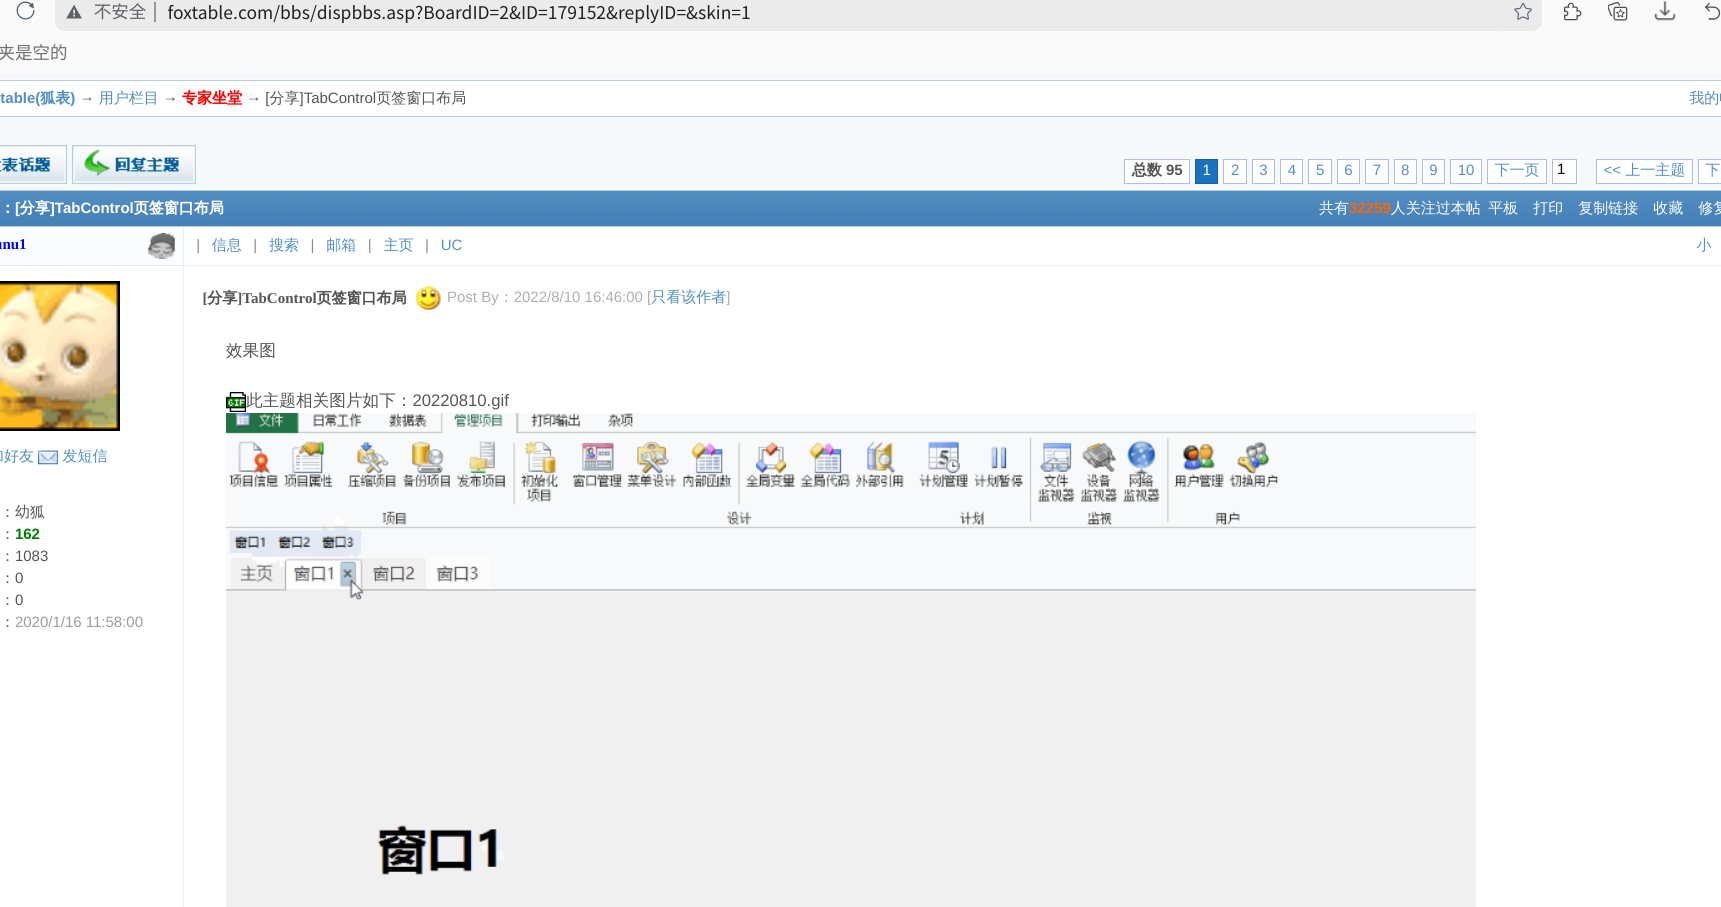
Task: Go to previous topic via 上一主题
Action: (1644, 171)
